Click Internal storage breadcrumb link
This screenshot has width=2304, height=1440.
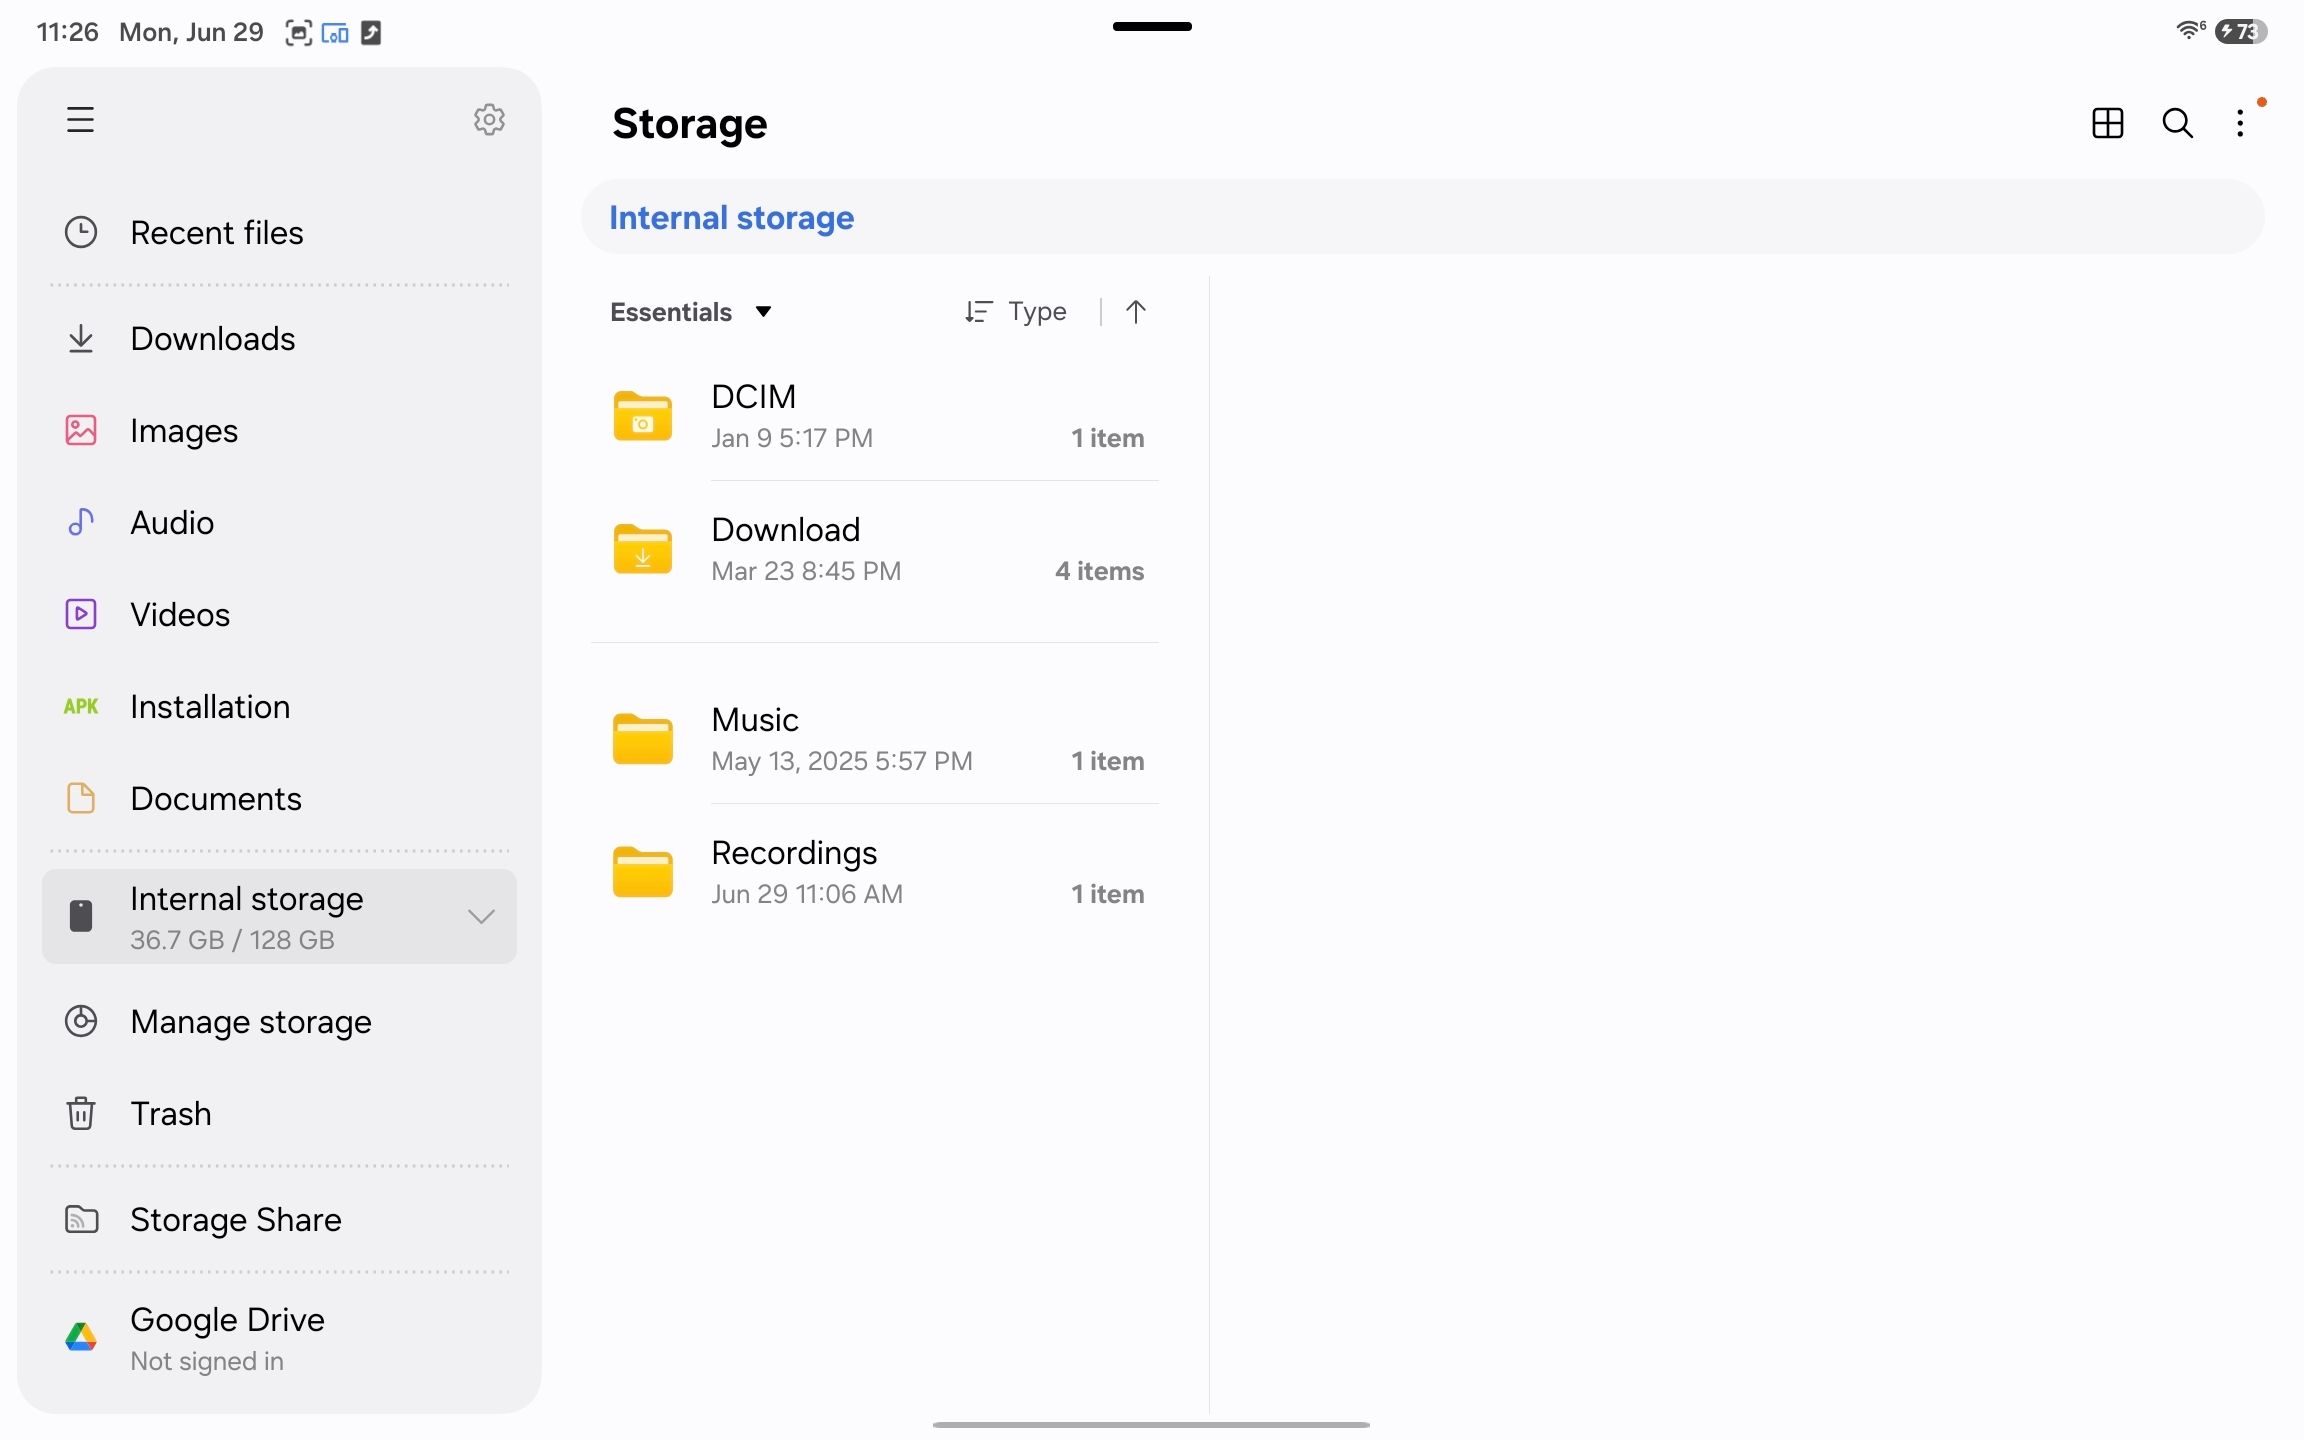(731, 217)
